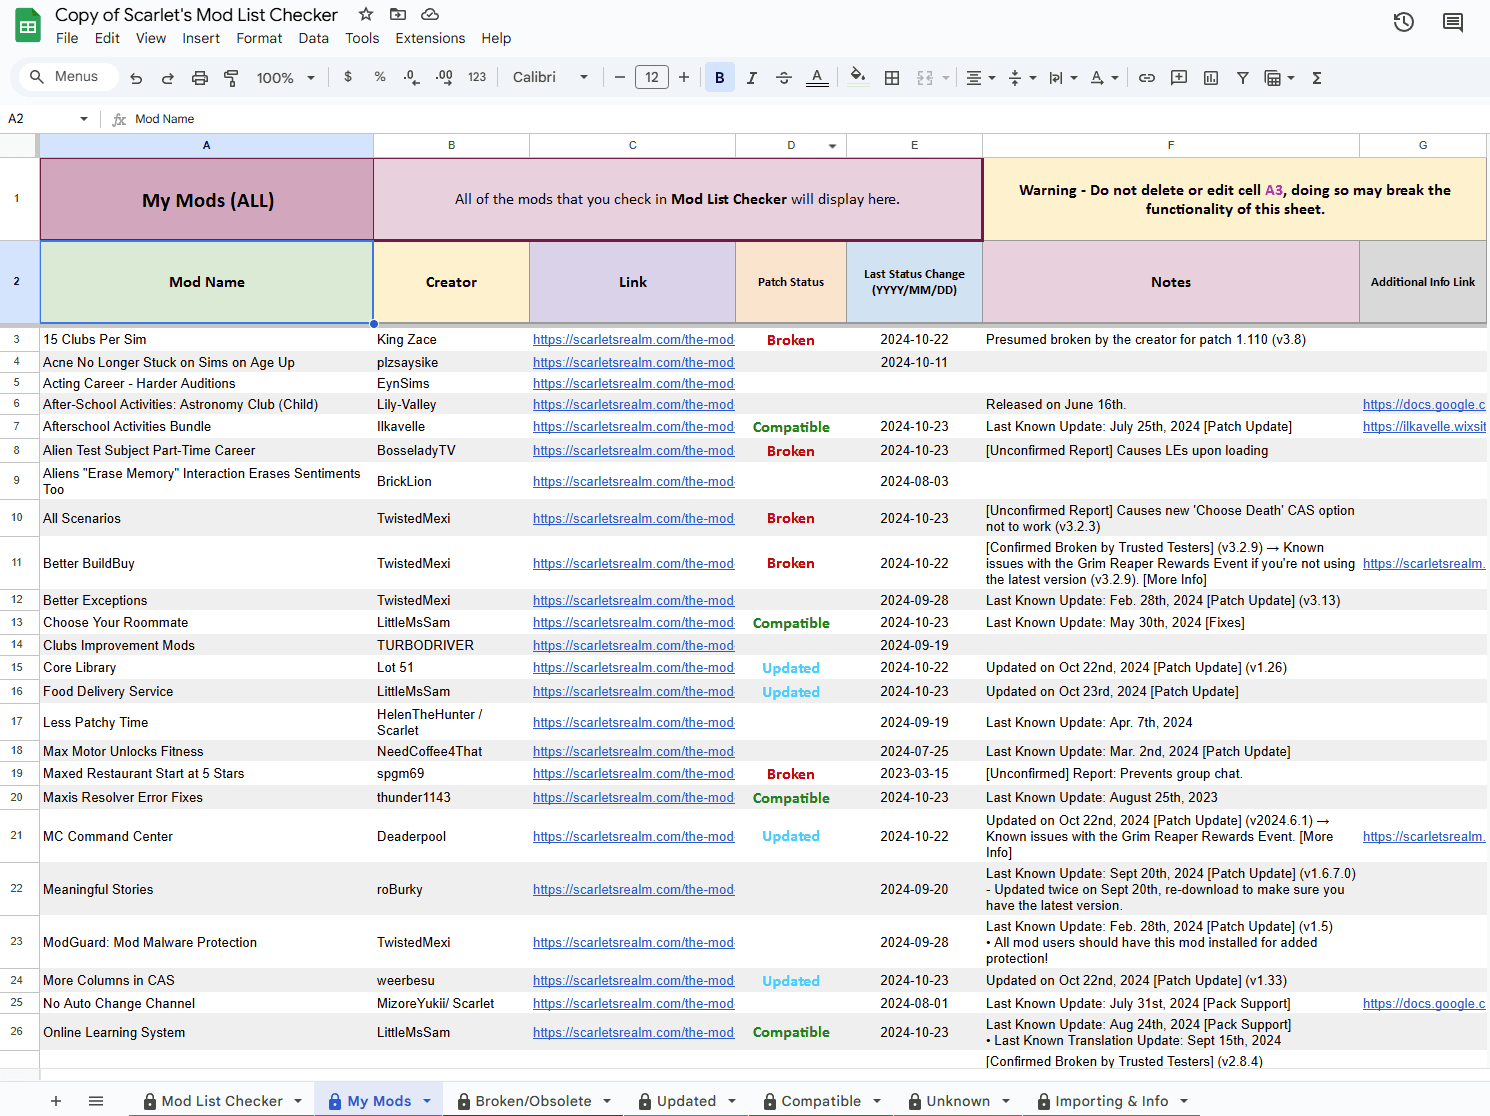Select the Paint format tool

pyautogui.click(x=231, y=77)
